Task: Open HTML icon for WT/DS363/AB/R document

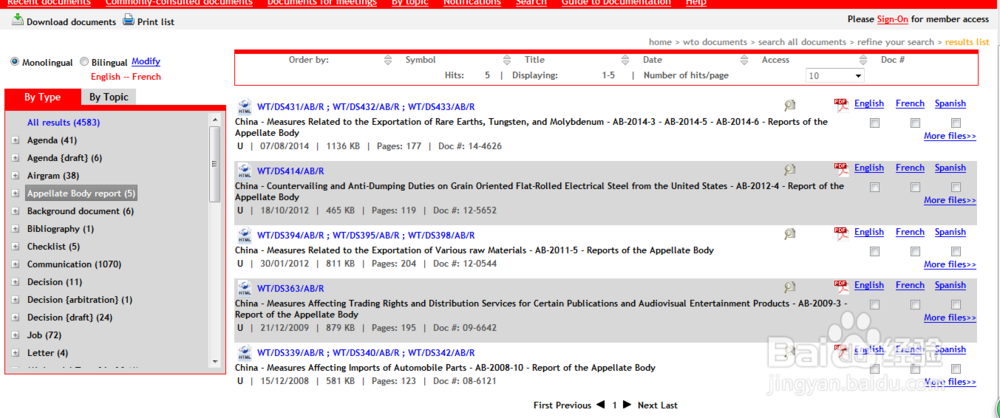Action: point(244,288)
